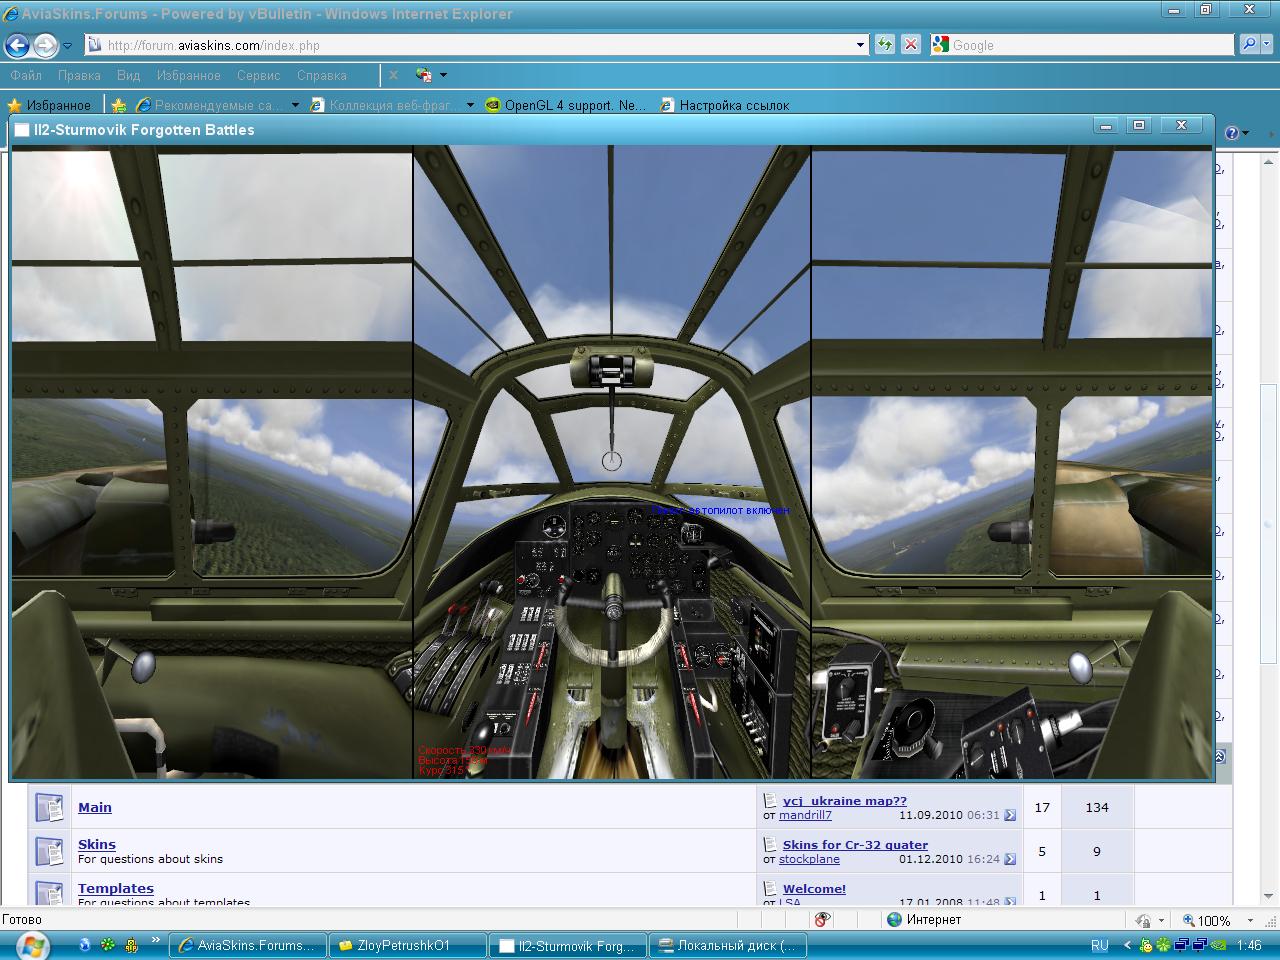This screenshot has height=960, width=1280.
Task: Click the green Refresh page icon
Action: (x=885, y=45)
